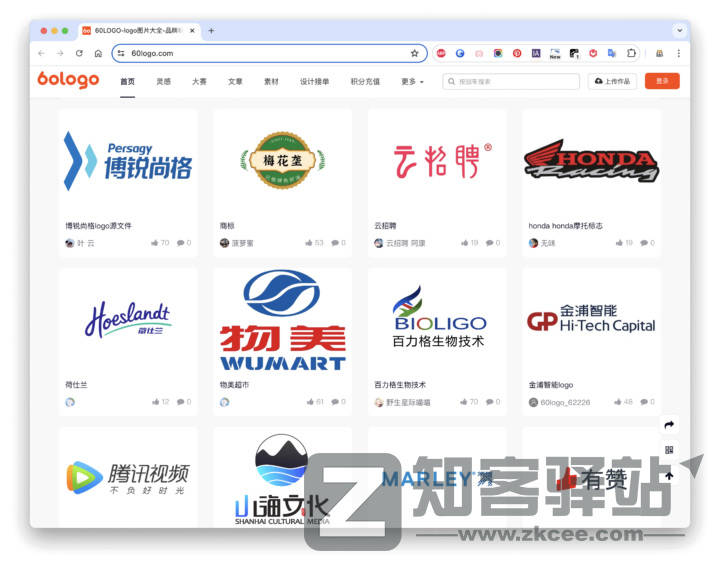This screenshot has width=720, height=567.
Task: Open the site information icon in address bar
Action: 121,53
